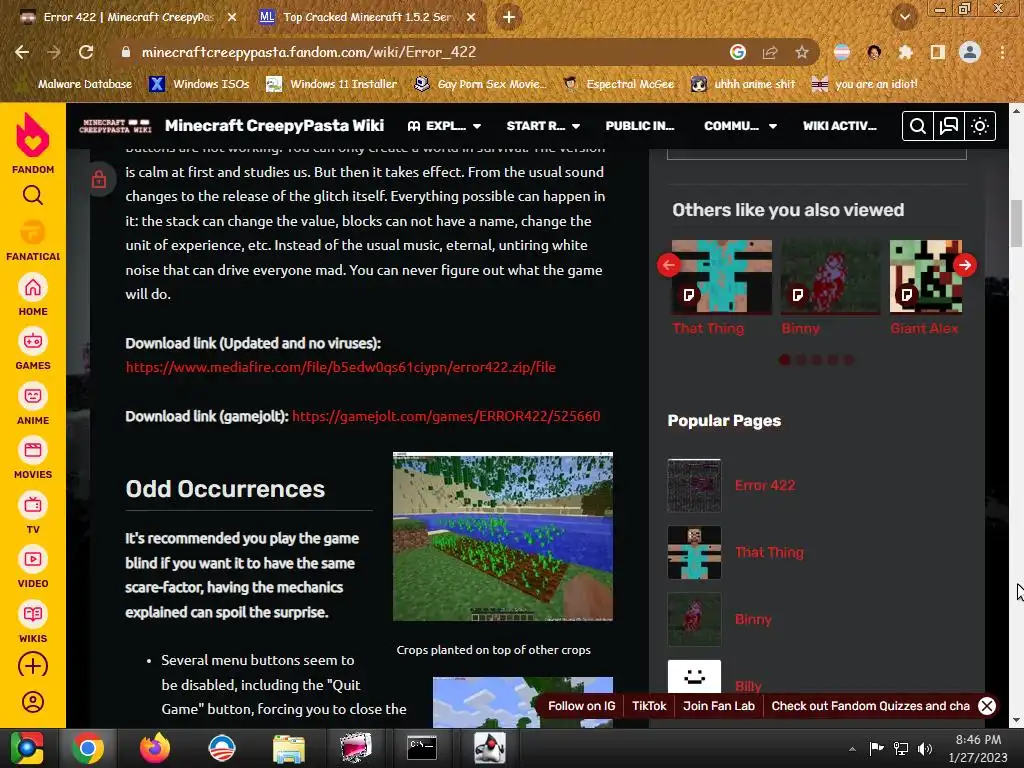Open Chrome extensions puzzle icon
Screen dimensions: 1024x768
pyautogui.click(x=906, y=52)
